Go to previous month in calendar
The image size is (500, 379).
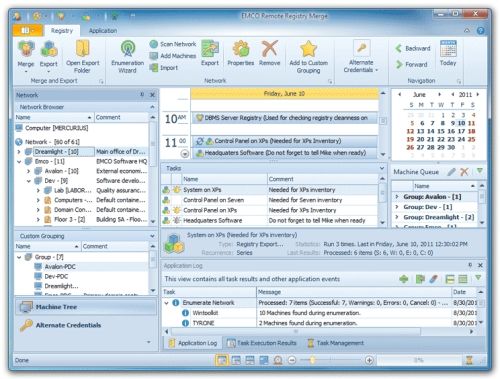click(399, 94)
